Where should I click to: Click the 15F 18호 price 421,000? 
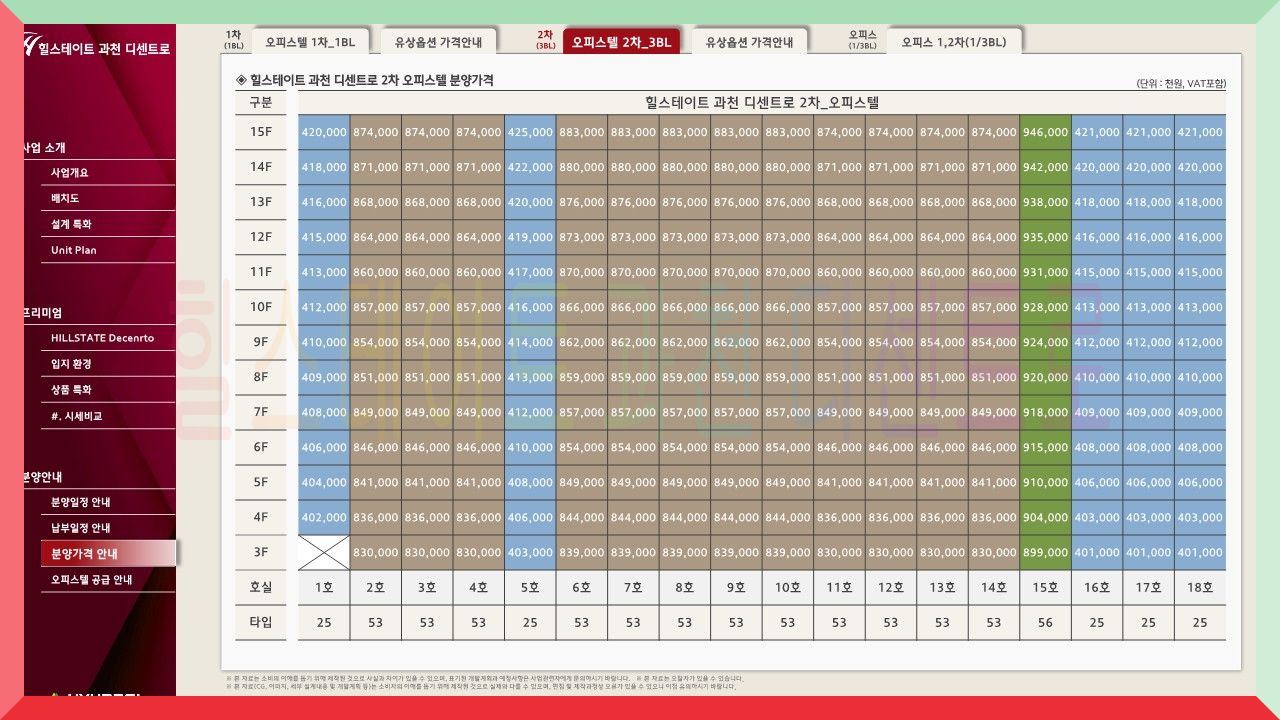(1200, 132)
